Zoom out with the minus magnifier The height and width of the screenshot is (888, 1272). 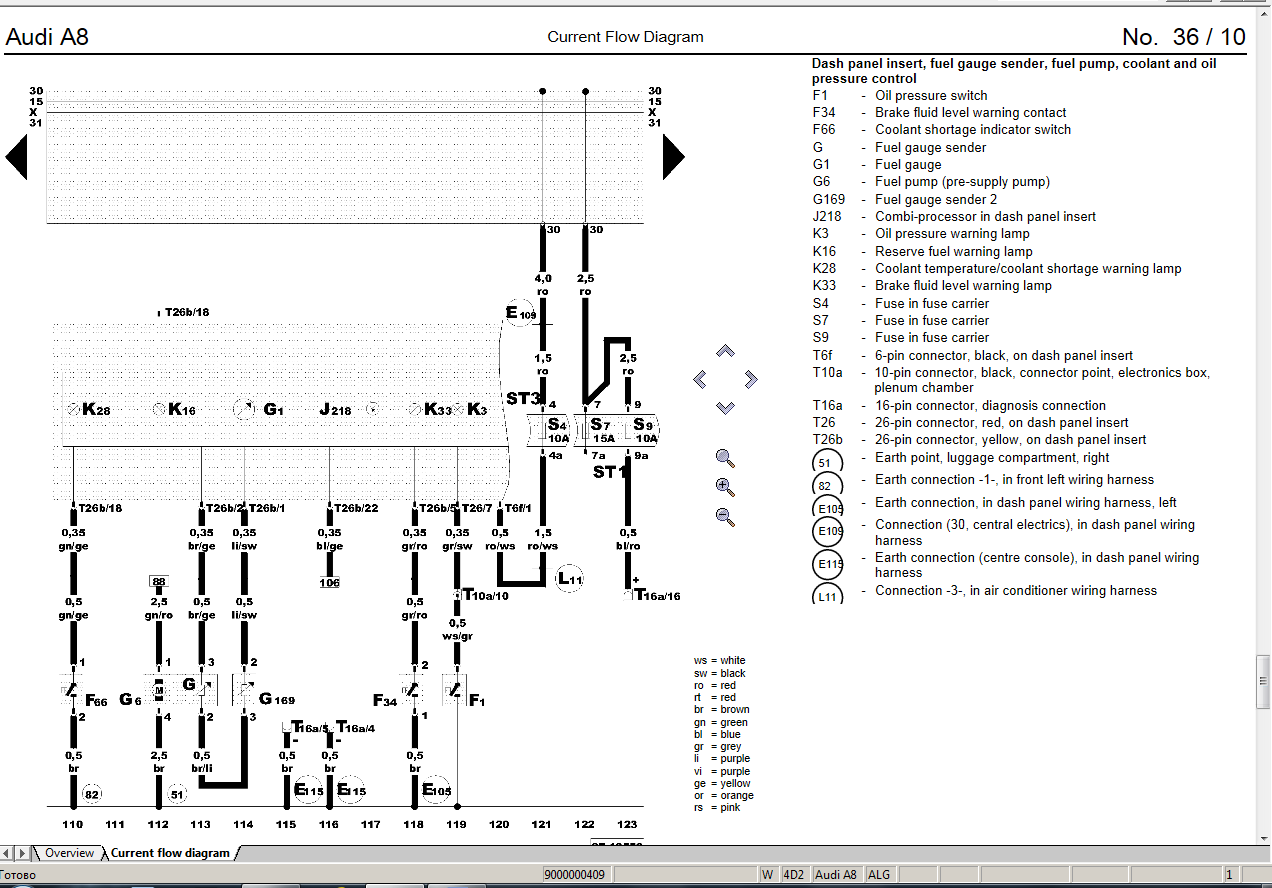coord(726,517)
